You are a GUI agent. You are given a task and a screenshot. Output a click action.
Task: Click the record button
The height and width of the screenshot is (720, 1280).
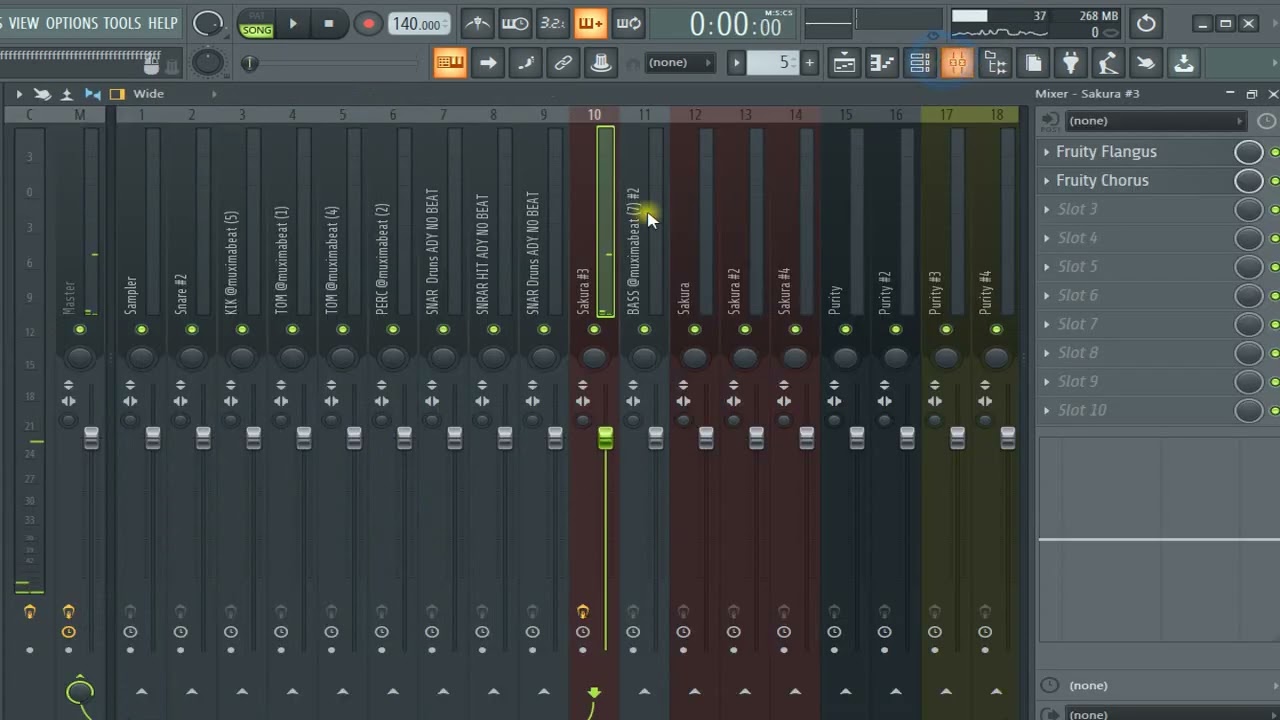point(368,24)
